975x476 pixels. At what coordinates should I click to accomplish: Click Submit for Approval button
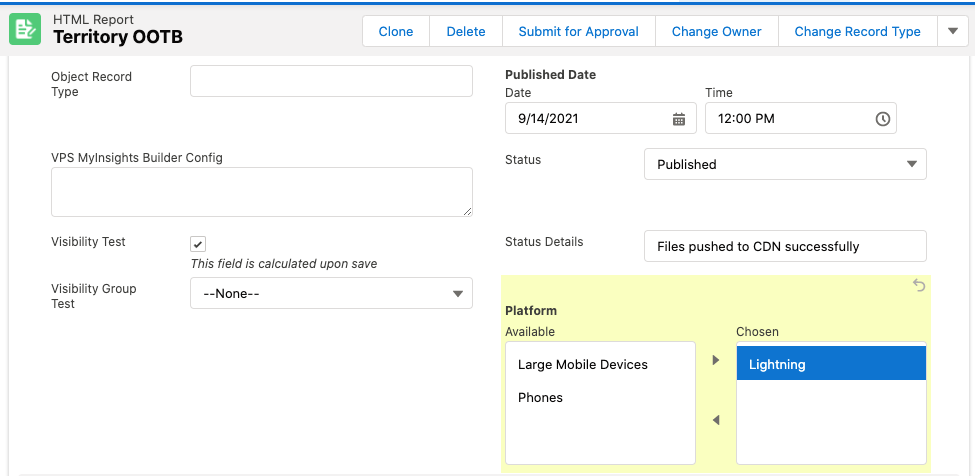point(578,31)
